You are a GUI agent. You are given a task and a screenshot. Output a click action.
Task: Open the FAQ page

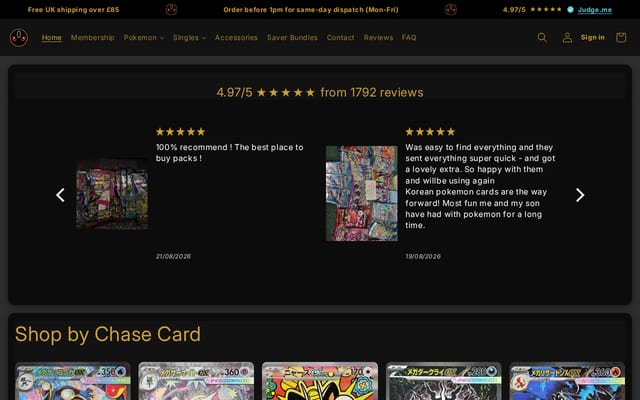(x=409, y=38)
